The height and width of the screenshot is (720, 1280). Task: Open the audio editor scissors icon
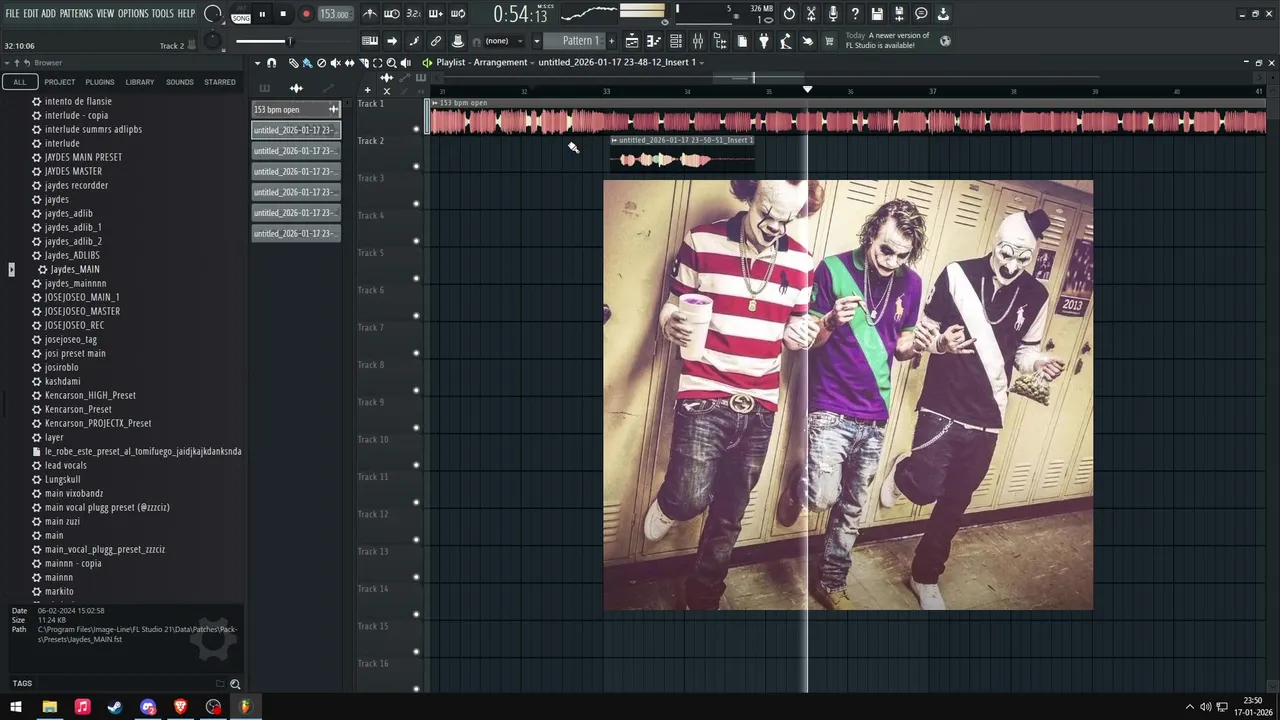point(810,14)
